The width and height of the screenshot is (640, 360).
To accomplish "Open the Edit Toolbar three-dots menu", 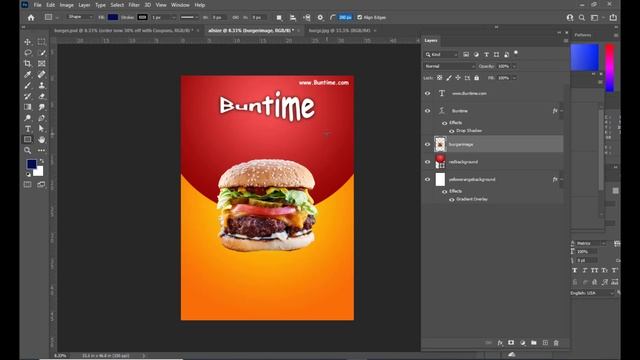I will click(x=41, y=151).
